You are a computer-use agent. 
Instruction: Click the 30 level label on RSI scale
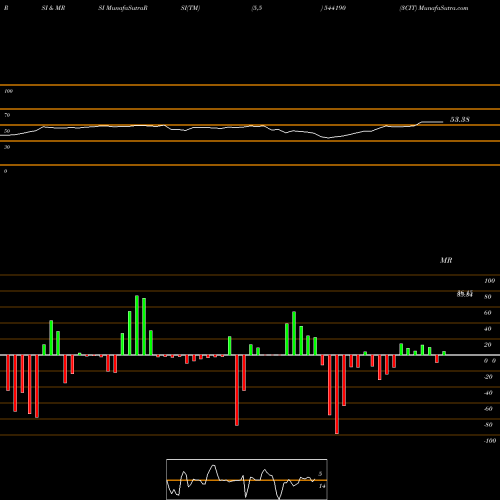pos(7,147)
